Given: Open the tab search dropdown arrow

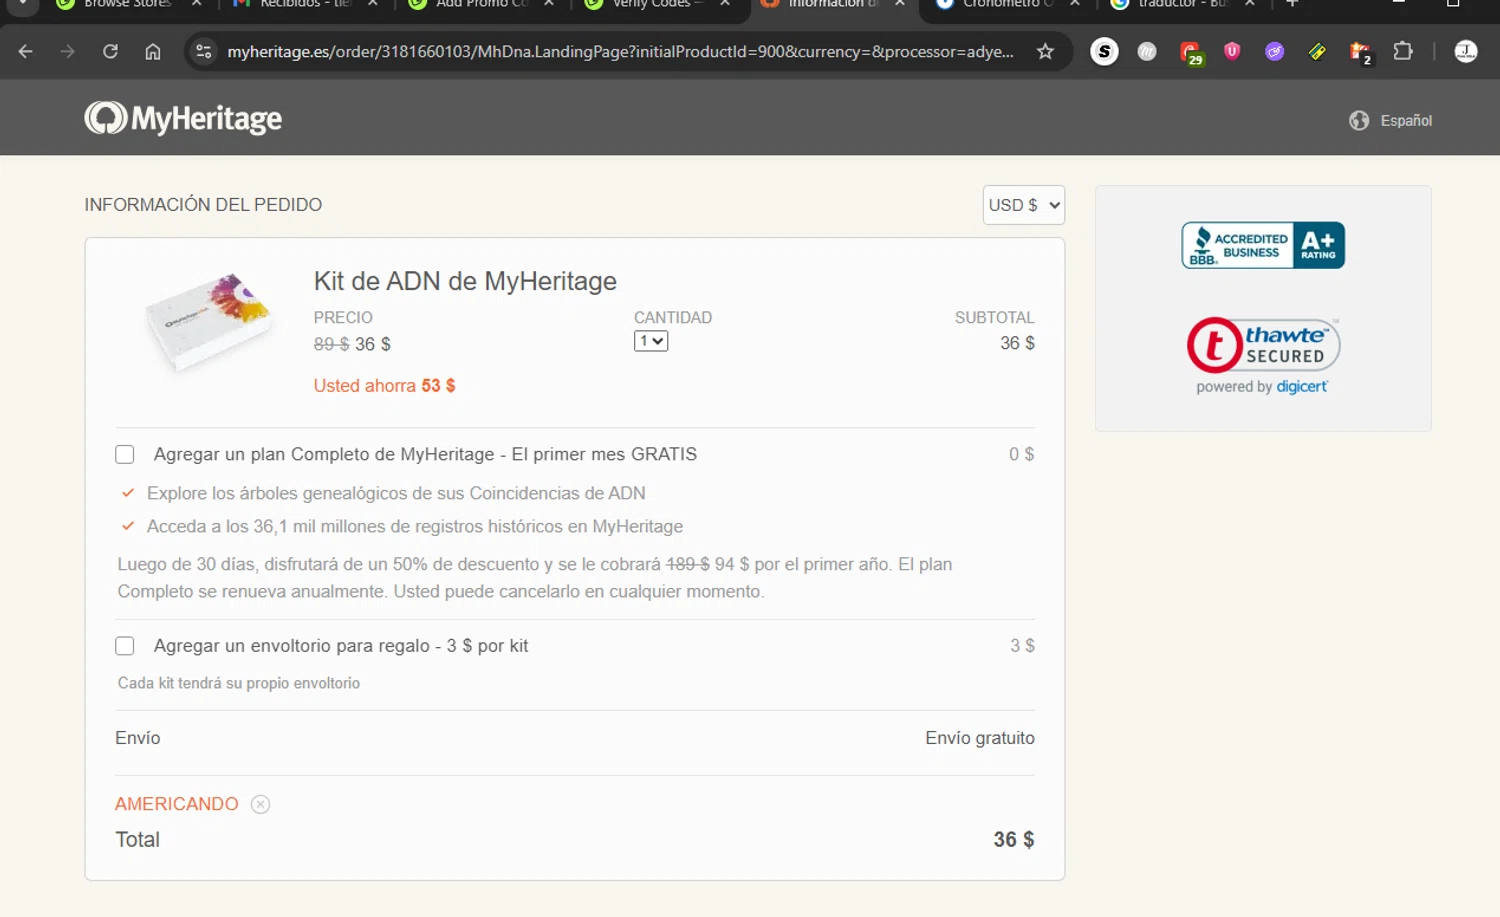Looking at the screenshot, I should pyautogui.click(x=22, y=4).
